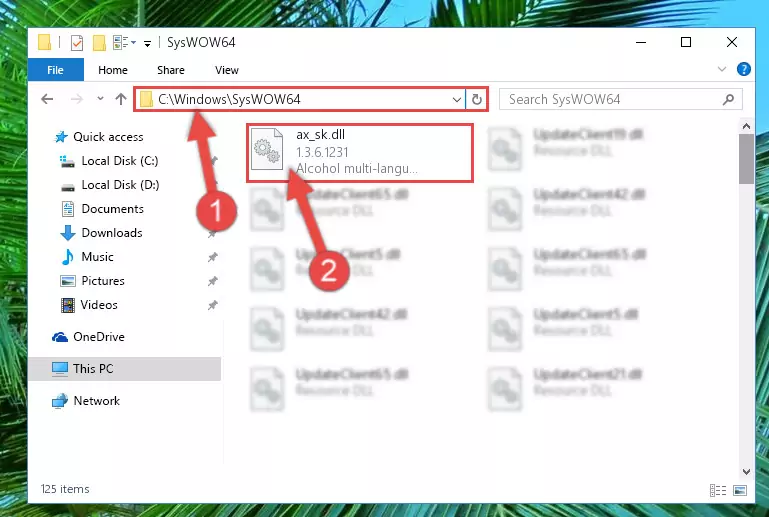Viewport: 769px width, 517px height.
Task: Select Quick access in the navigation pane
Action: pyautogui.click(x=108, y=137)
